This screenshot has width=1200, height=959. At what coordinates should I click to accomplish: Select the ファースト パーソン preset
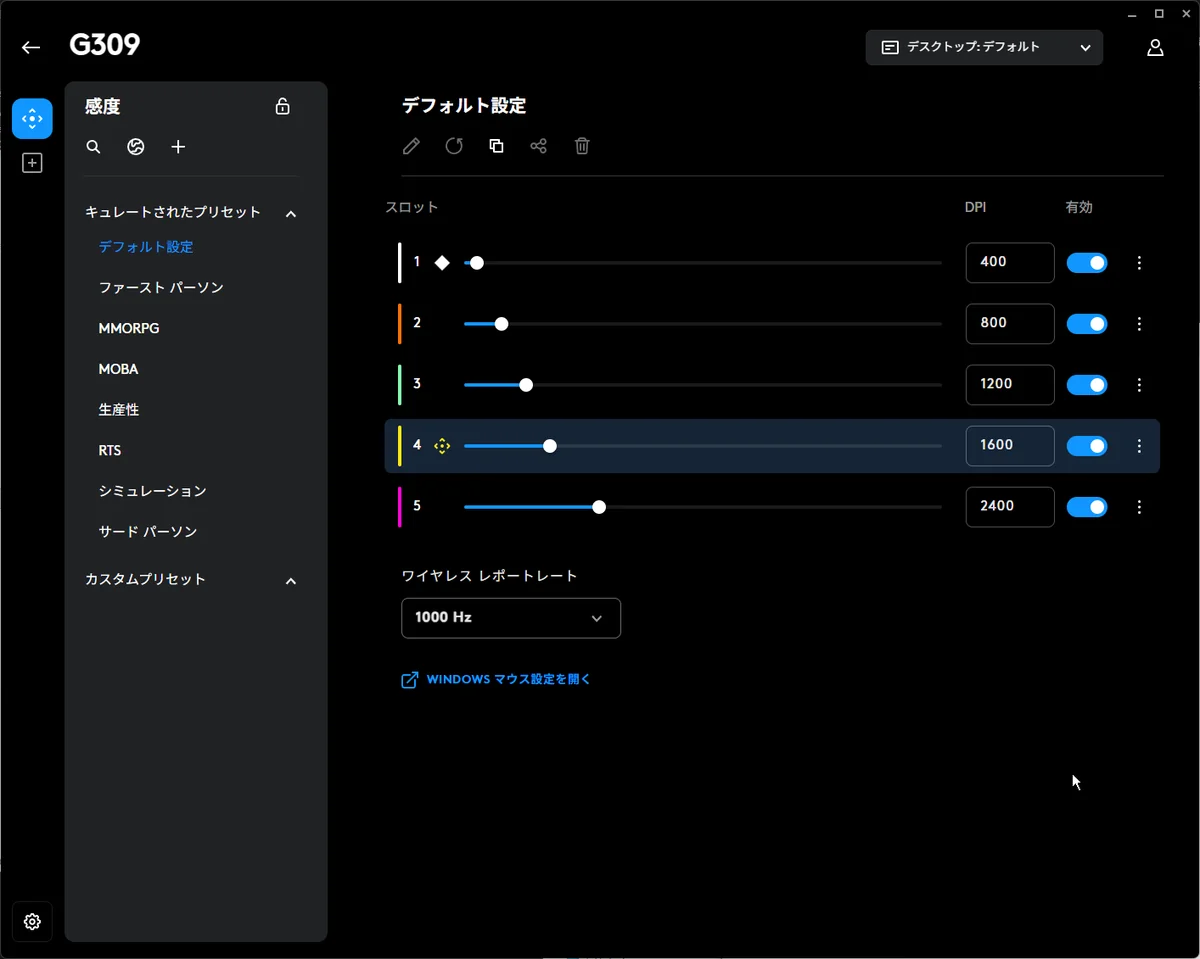click(161, 287)
